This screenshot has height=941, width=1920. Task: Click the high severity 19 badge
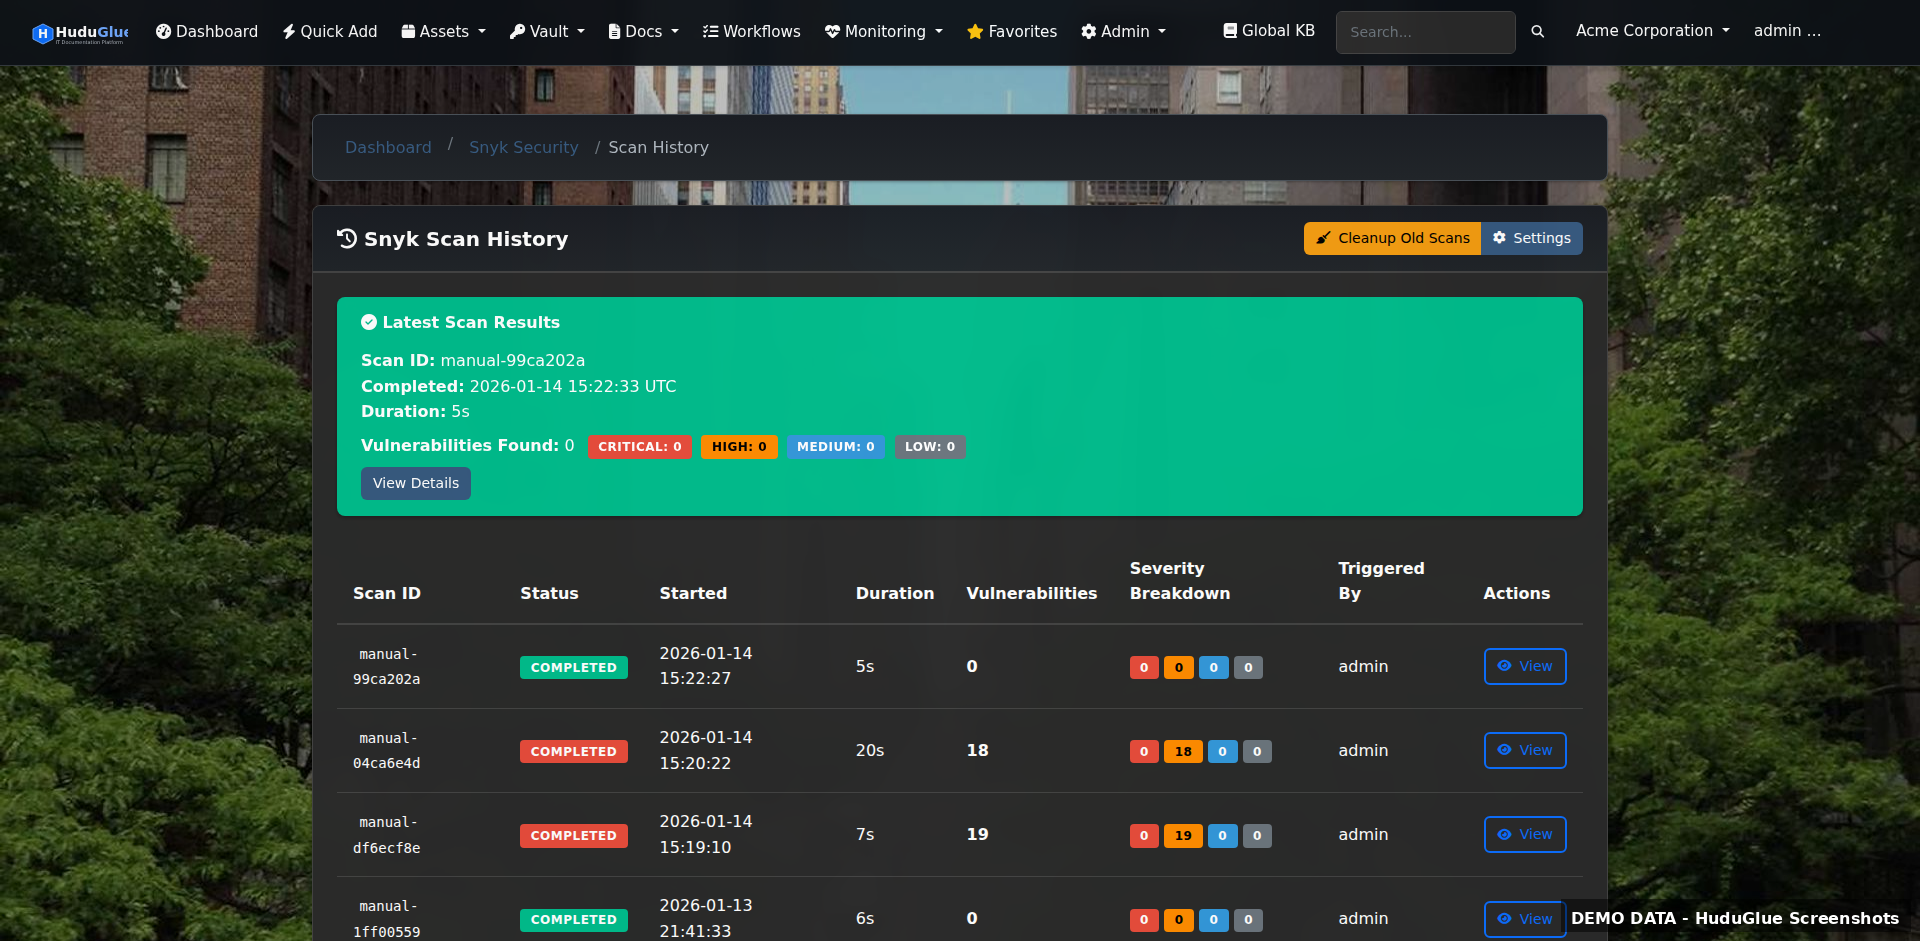click(x=1183, y=835)
